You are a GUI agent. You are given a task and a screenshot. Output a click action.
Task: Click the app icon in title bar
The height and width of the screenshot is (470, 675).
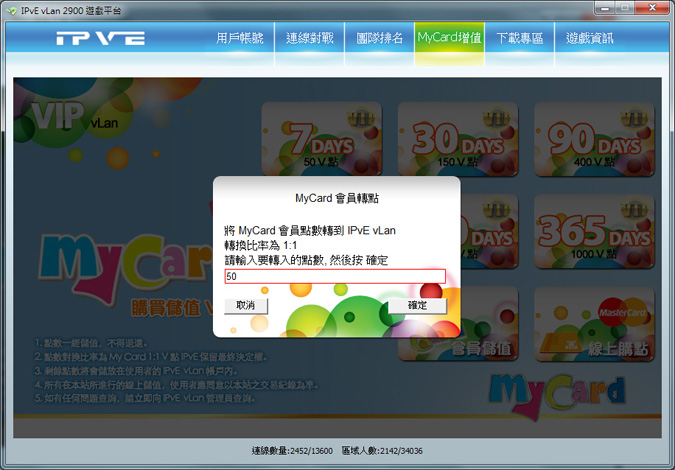(x=12, y=10)
